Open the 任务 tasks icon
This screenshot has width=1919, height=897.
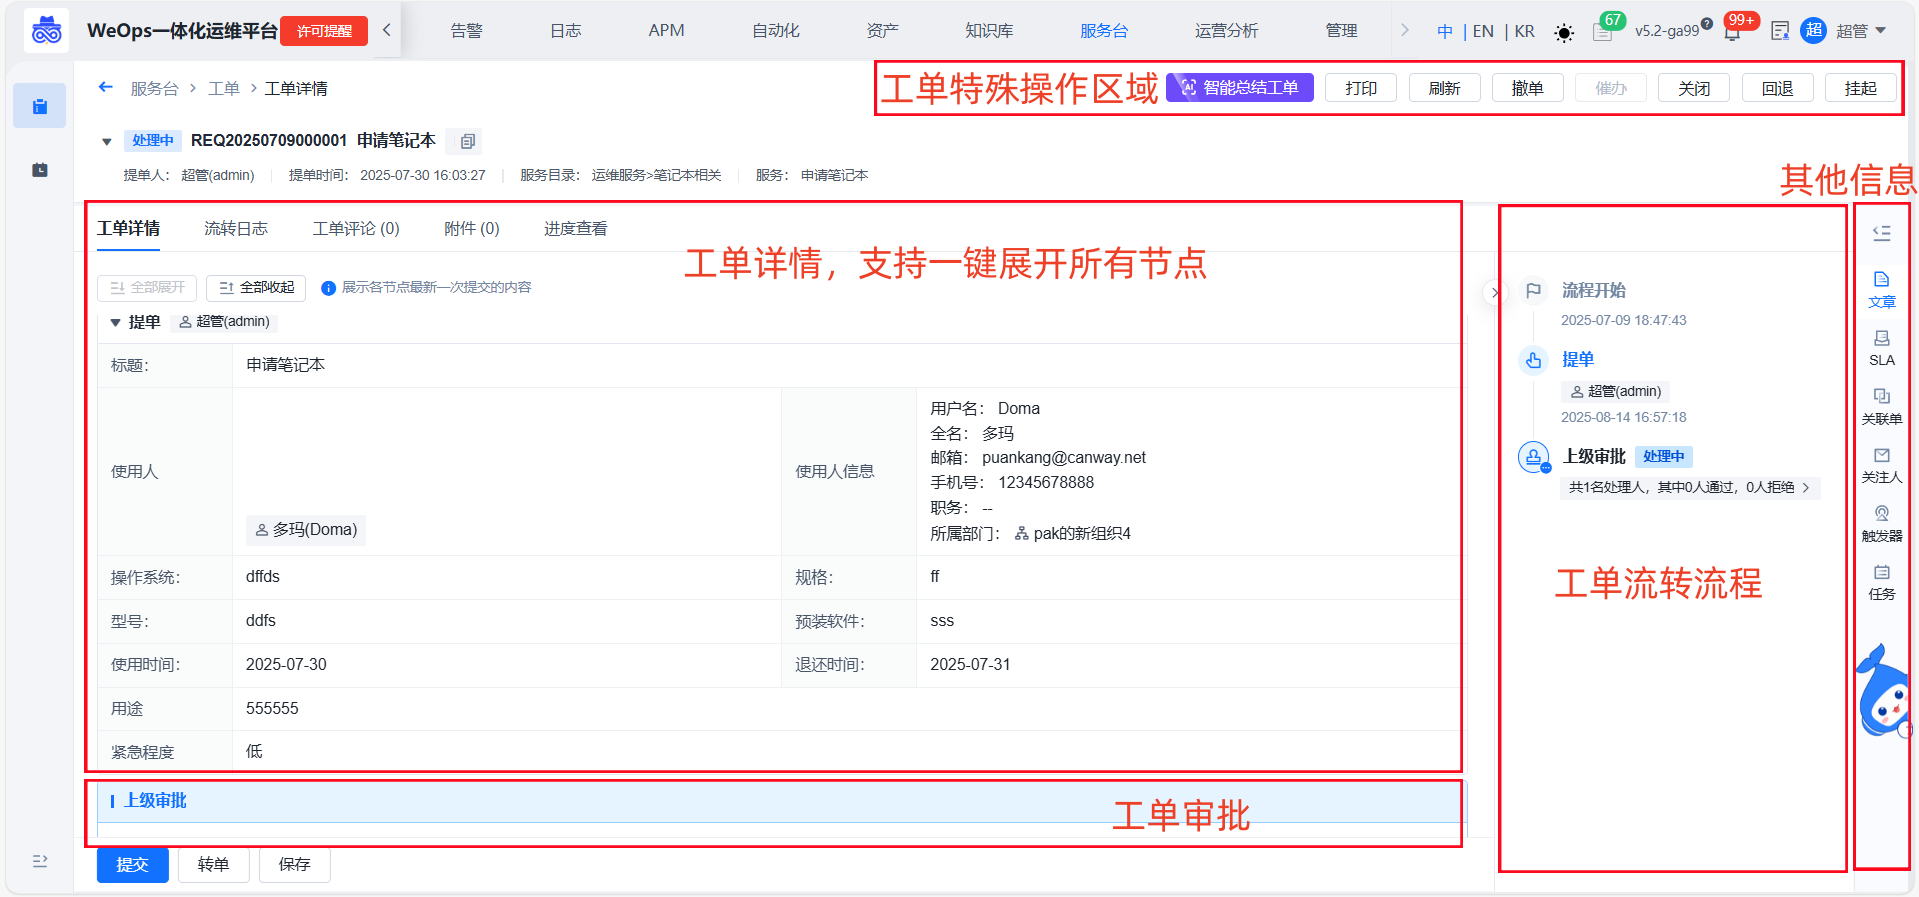1881,581
